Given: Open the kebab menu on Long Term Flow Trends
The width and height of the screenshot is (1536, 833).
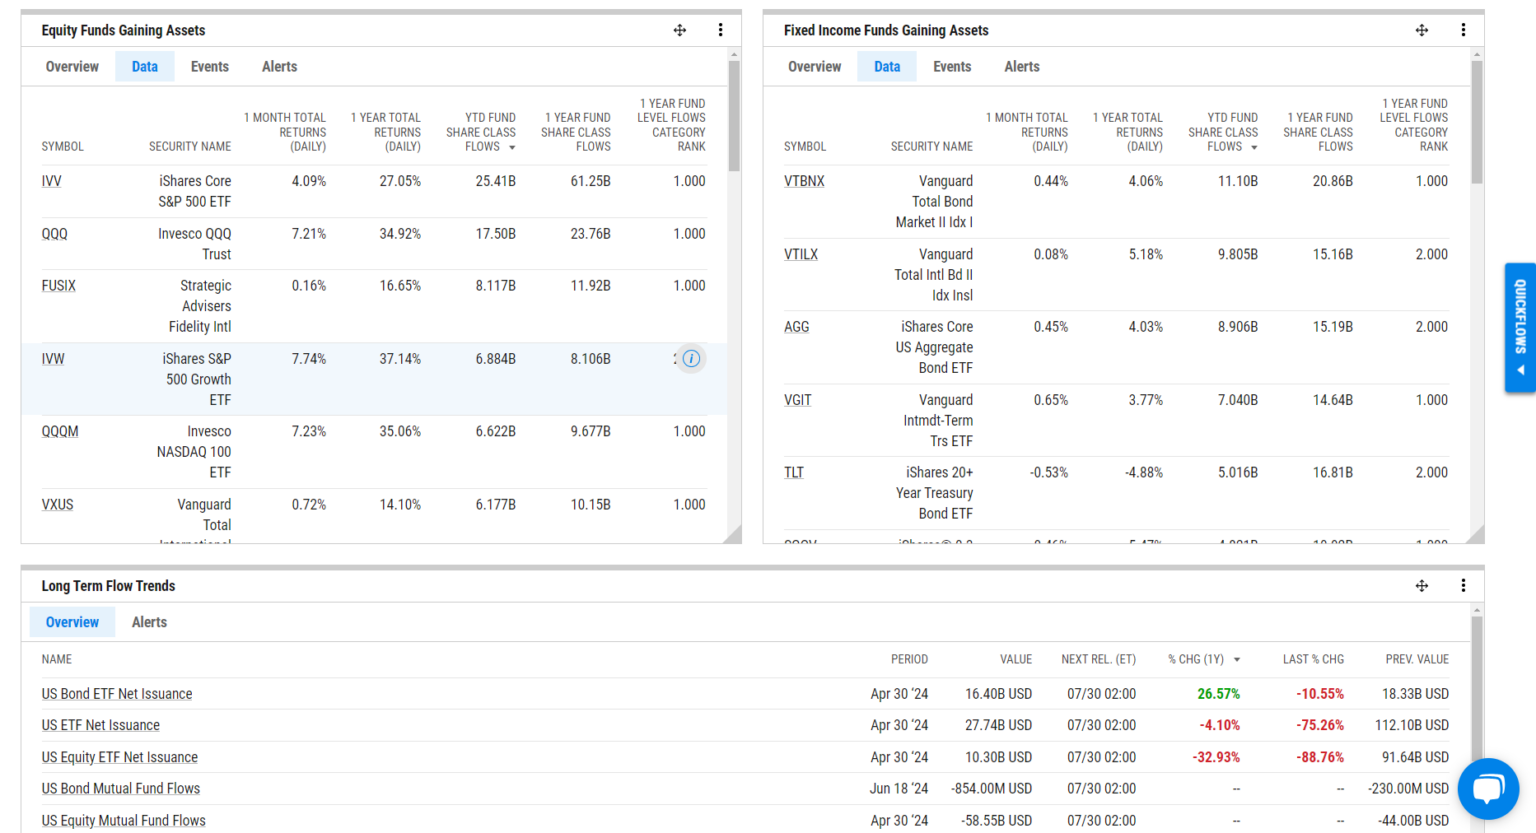Looking at the screenshot, I should pos(1463,585).
